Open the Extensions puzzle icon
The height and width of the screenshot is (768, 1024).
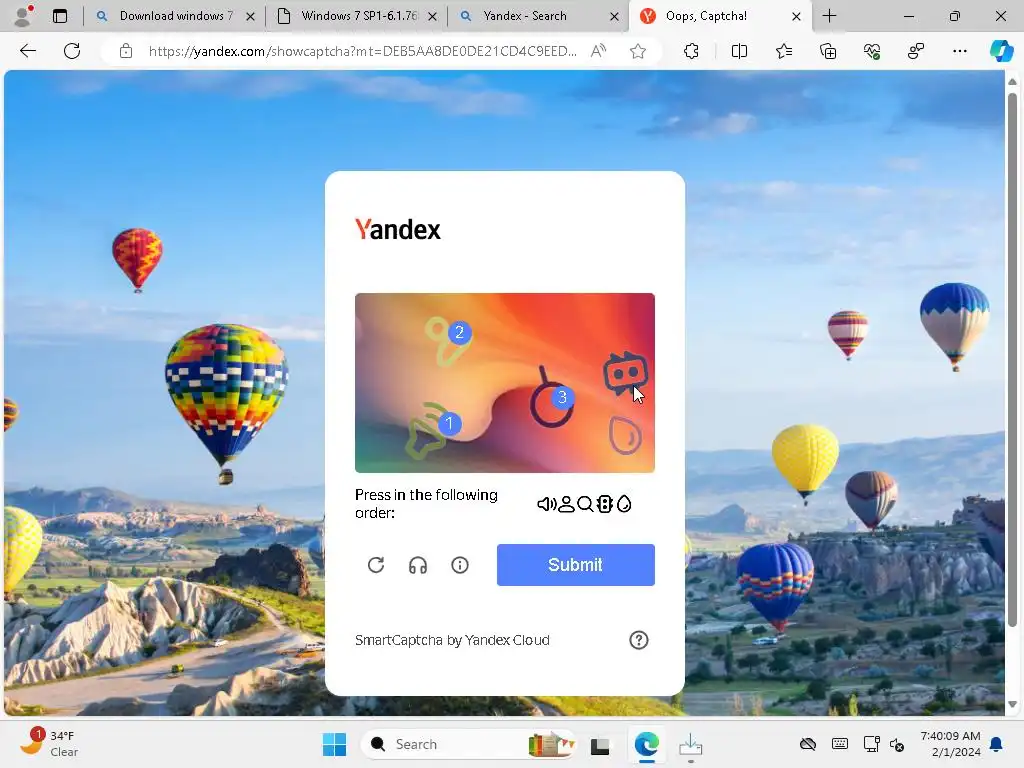point(692,51)
